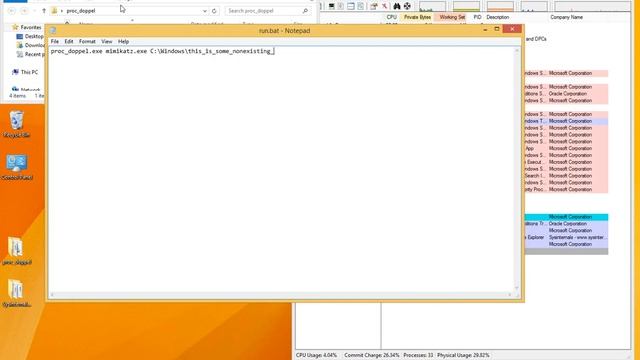
Task: Click the binoculars Find icon in Process Explorer
Action: 396,6
